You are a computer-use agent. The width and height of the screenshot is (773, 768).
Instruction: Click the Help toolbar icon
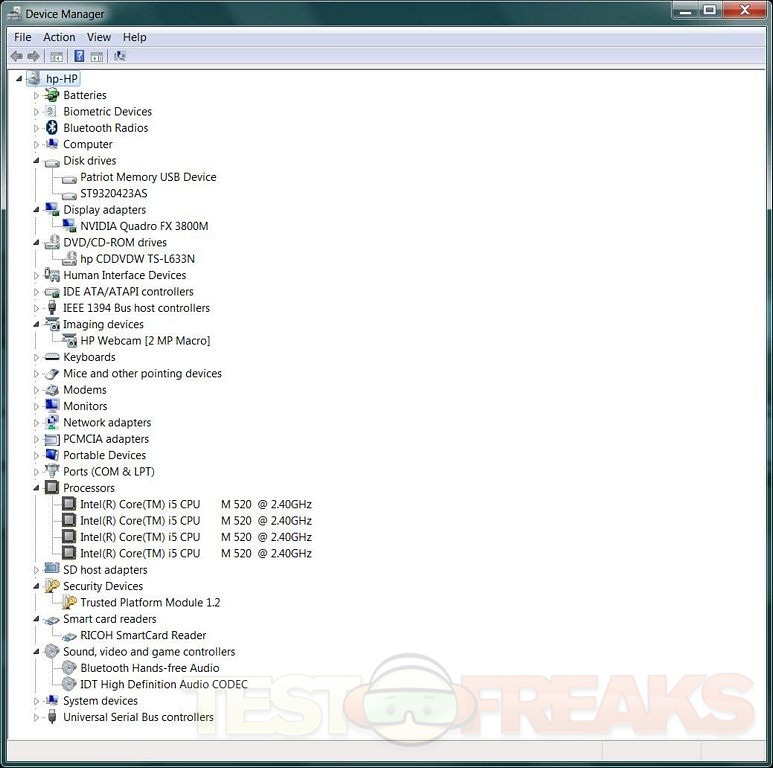point(79,57)
